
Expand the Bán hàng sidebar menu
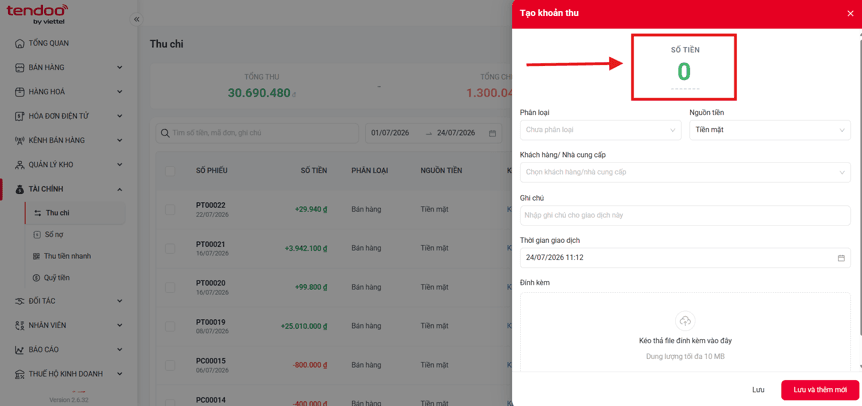pos(69,68)
